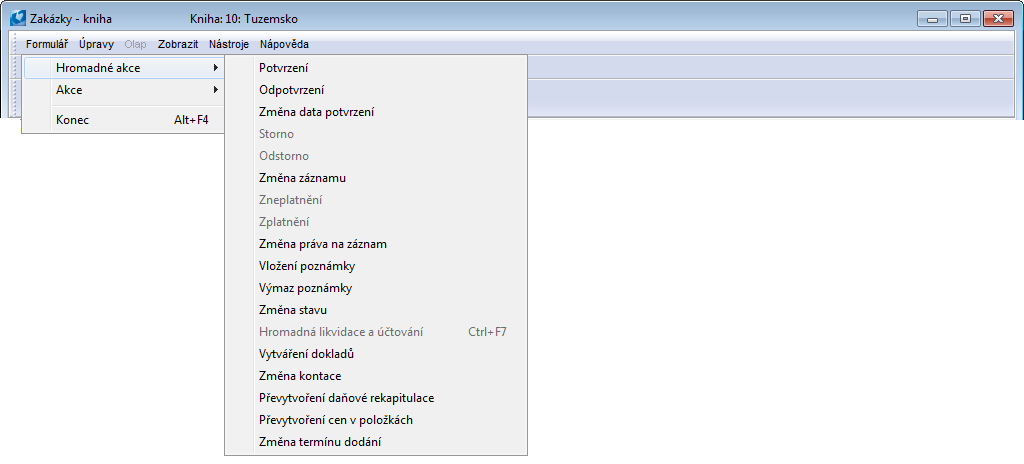Image resolution: width=1024 pixels, height=464 pixels.
Task: Choose Vytváření dokladů
Action: pos(307,354)
